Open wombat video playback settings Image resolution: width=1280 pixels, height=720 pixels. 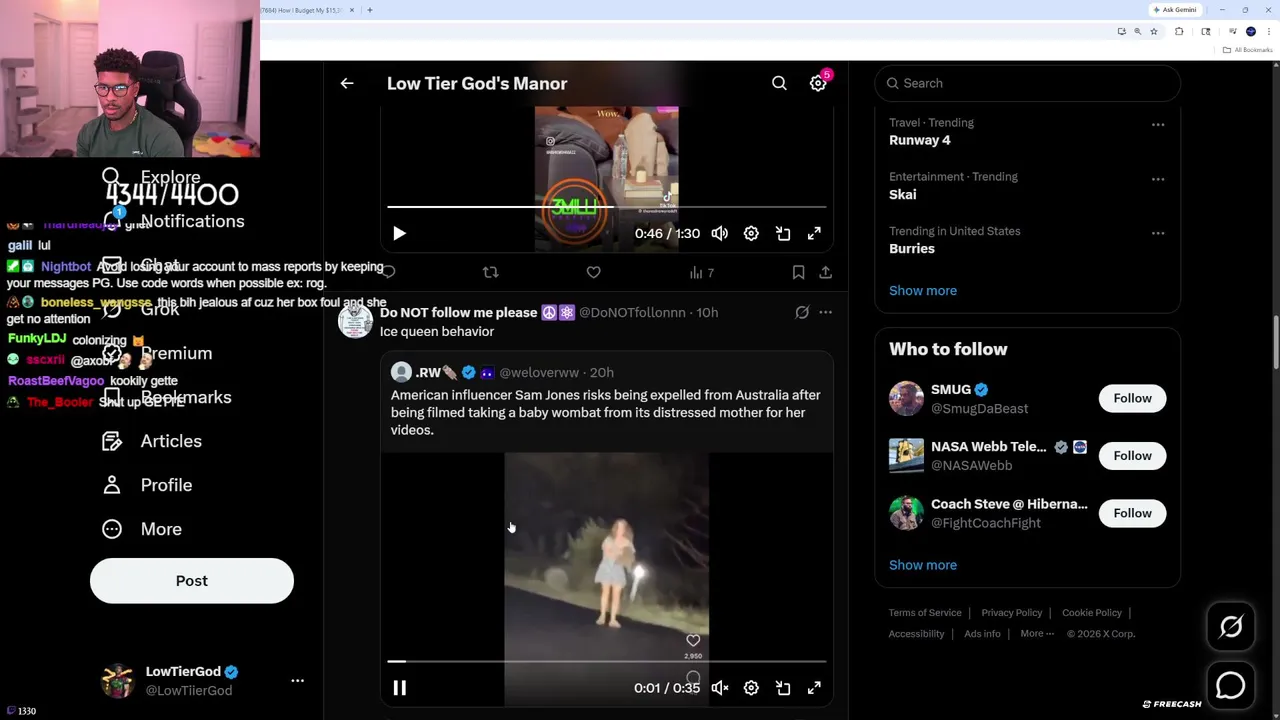tap(751, 688)
